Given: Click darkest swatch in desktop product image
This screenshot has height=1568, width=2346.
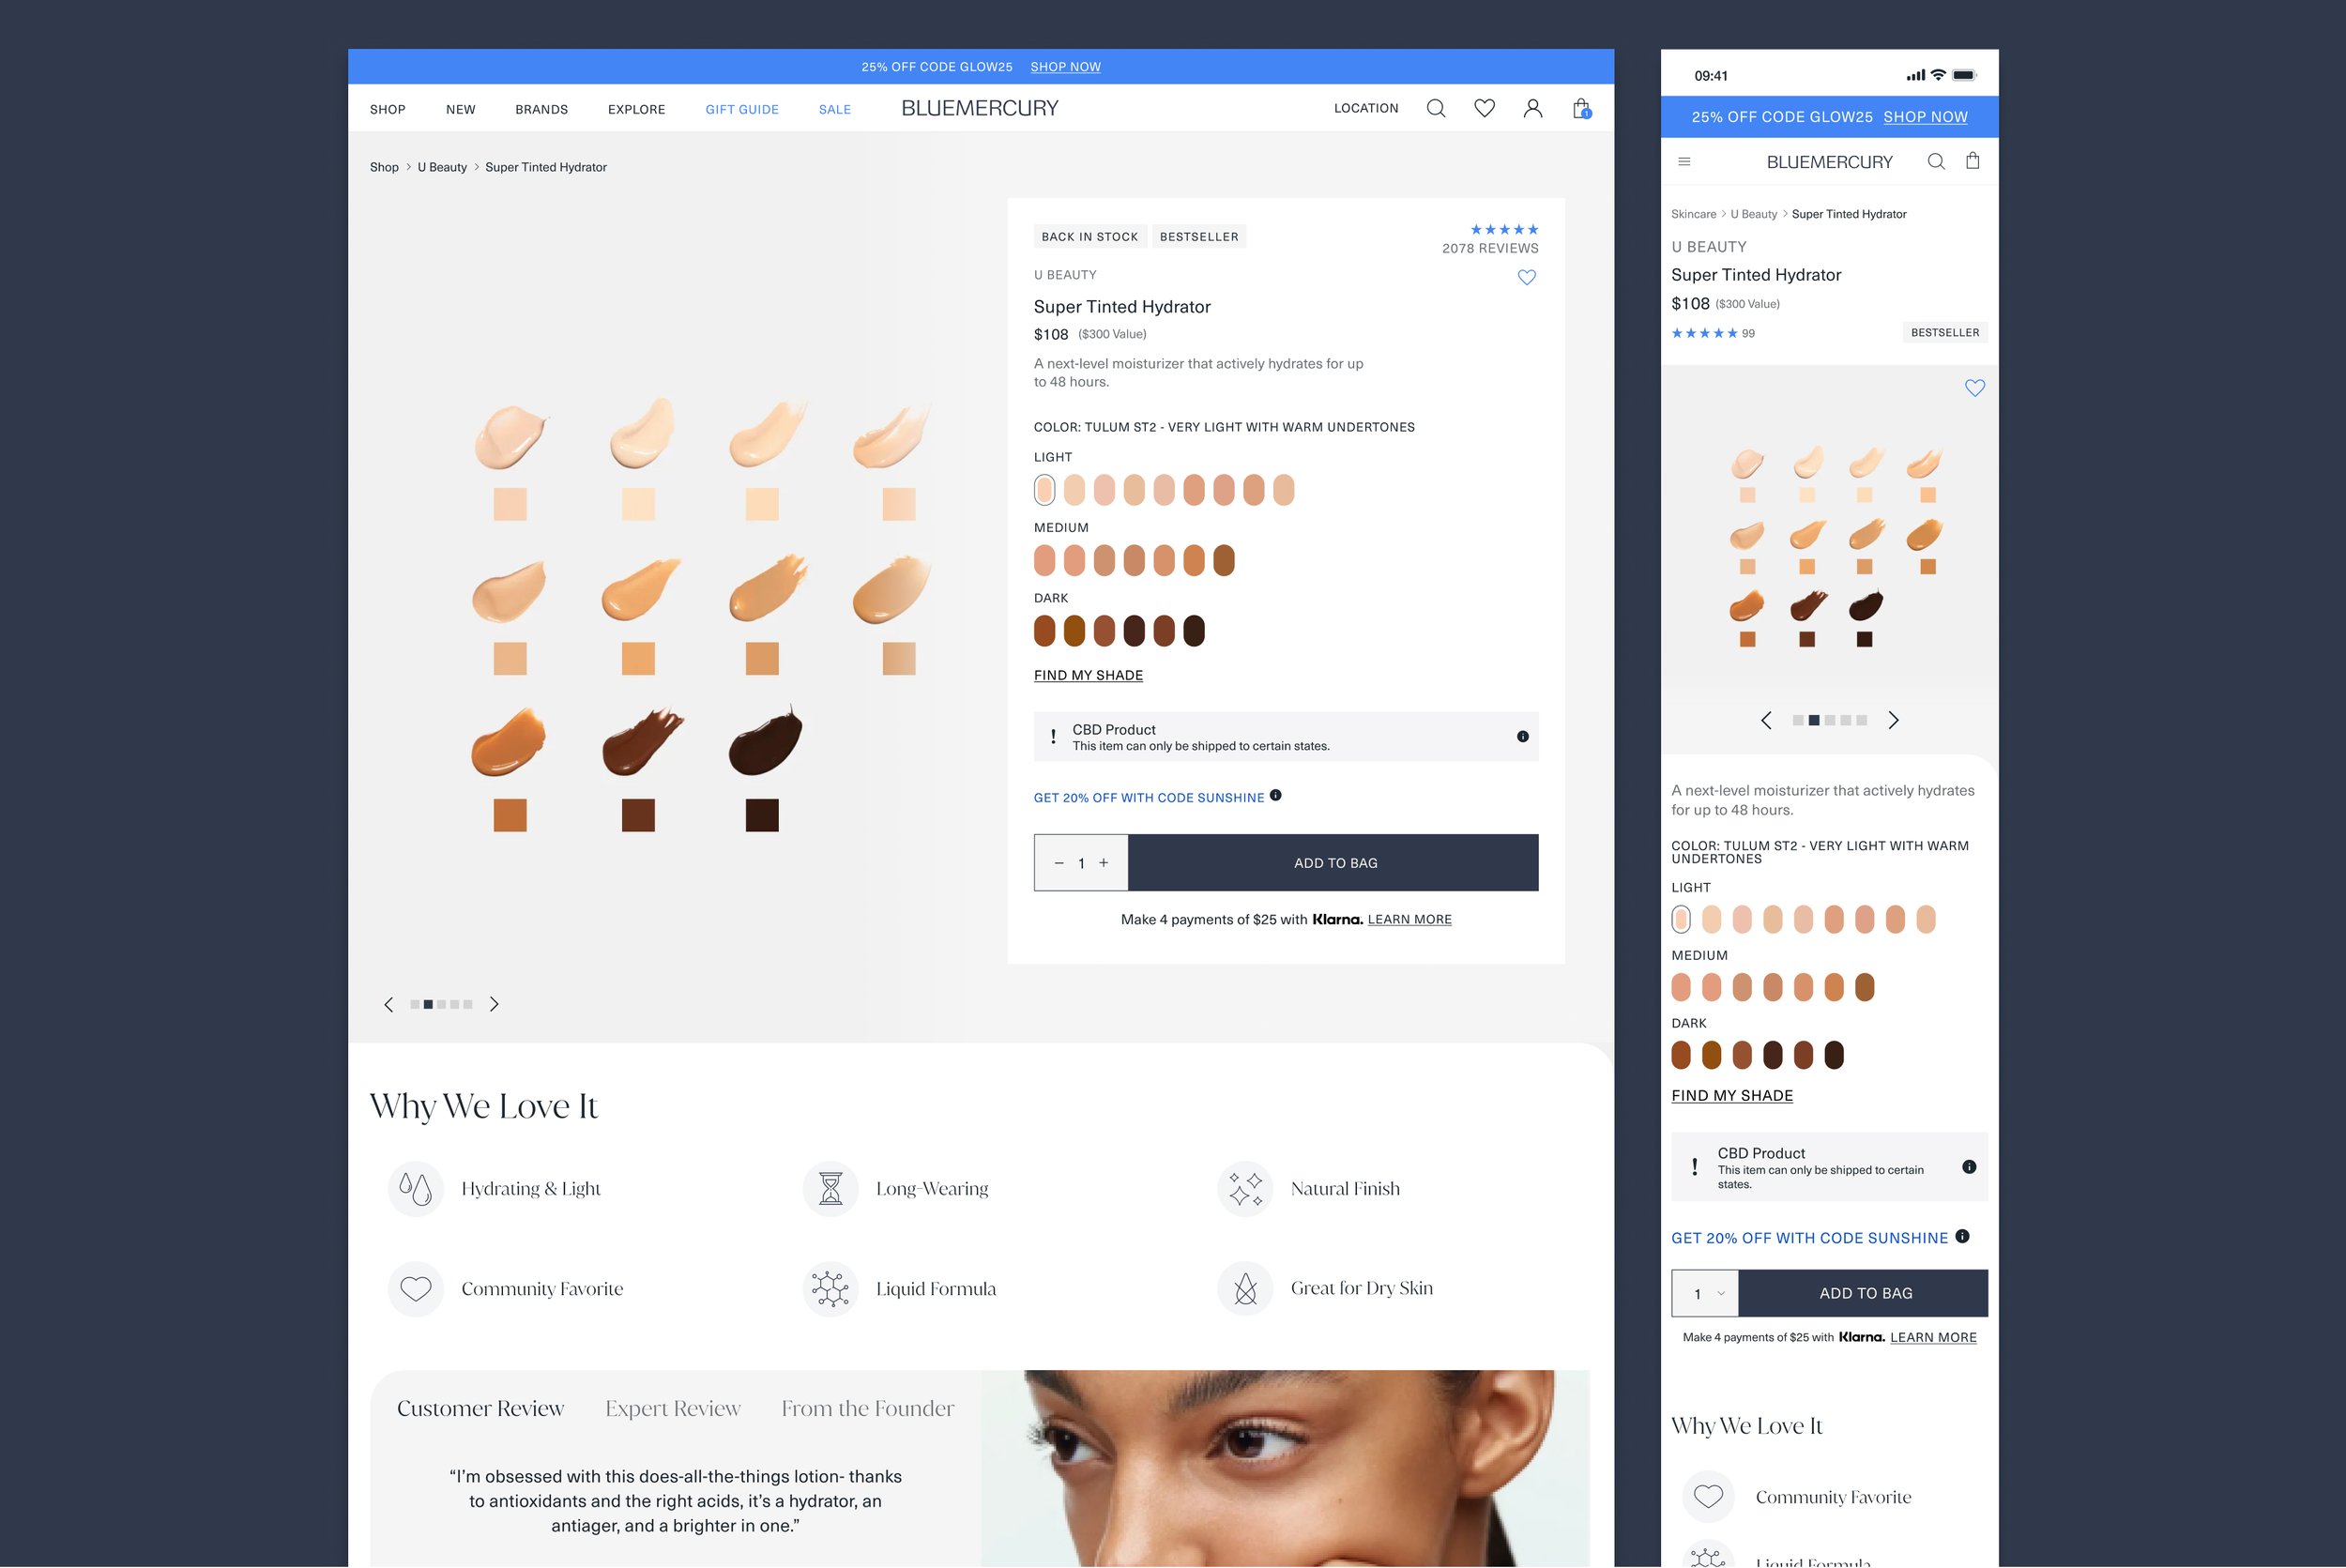Looking at the screenshot, I should 762,815.
